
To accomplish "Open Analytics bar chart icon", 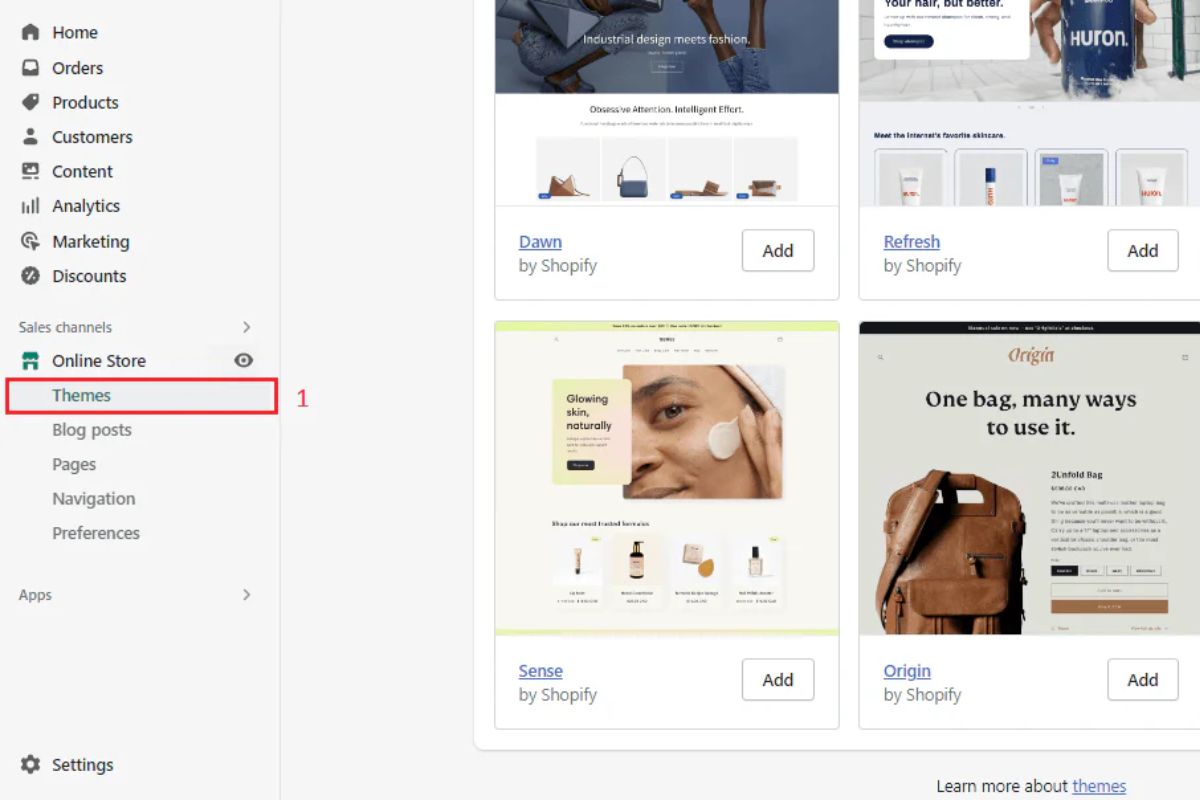I will 30,206.
